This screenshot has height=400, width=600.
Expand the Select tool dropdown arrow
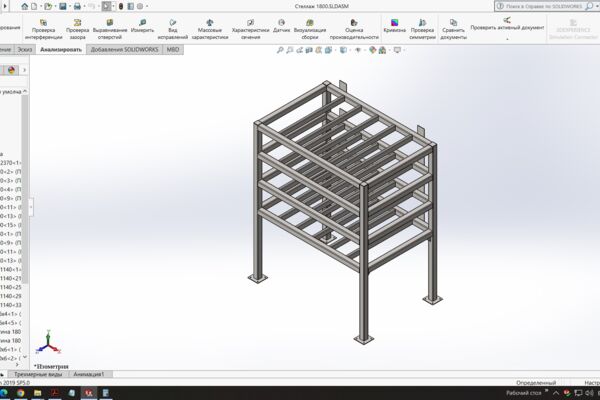click(113, 7)
